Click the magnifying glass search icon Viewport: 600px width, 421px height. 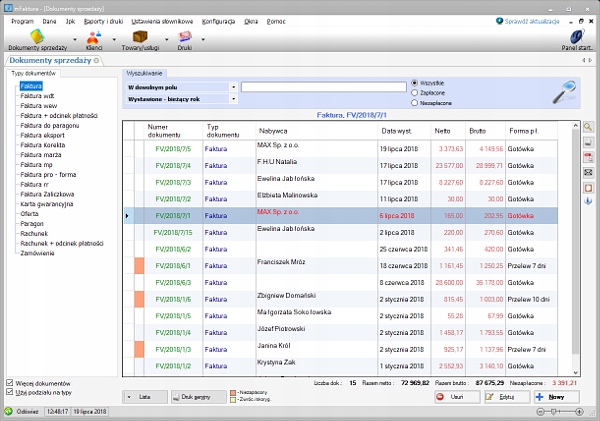pos(567,91)
